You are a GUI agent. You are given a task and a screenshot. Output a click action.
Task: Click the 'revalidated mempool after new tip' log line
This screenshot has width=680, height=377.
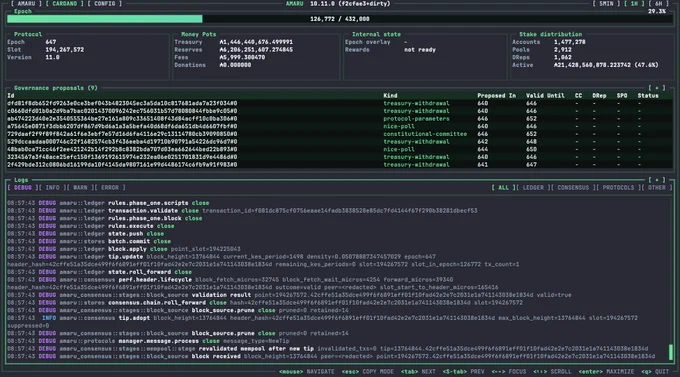pos(327,349)
